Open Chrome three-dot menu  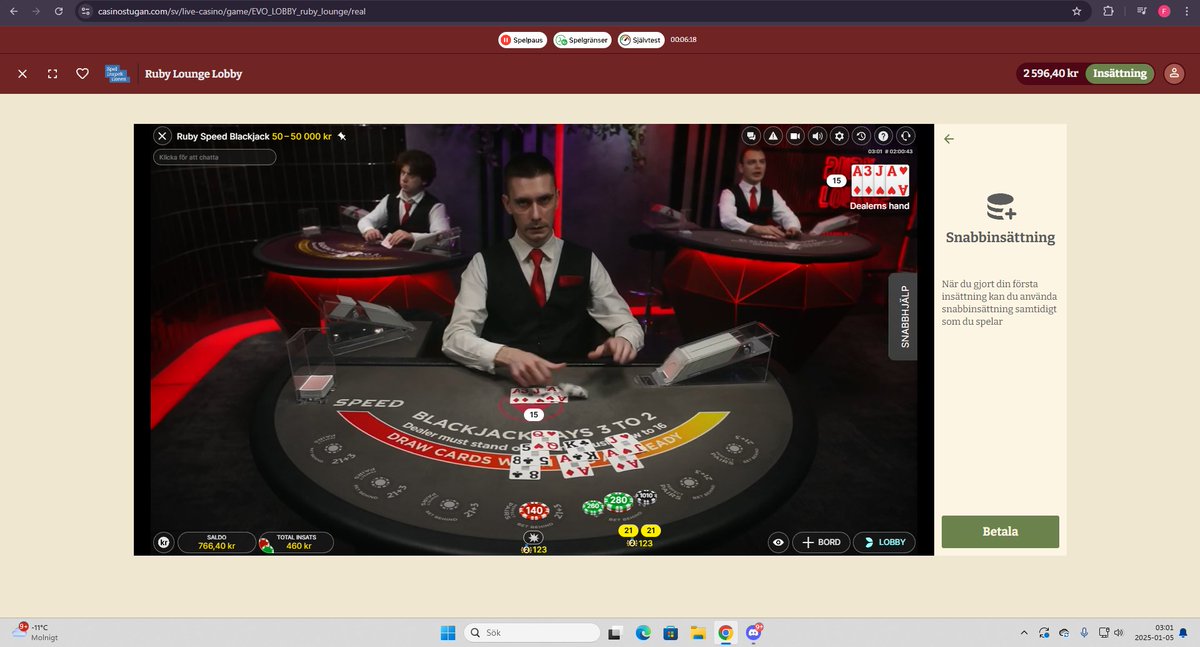point(1186,11)
